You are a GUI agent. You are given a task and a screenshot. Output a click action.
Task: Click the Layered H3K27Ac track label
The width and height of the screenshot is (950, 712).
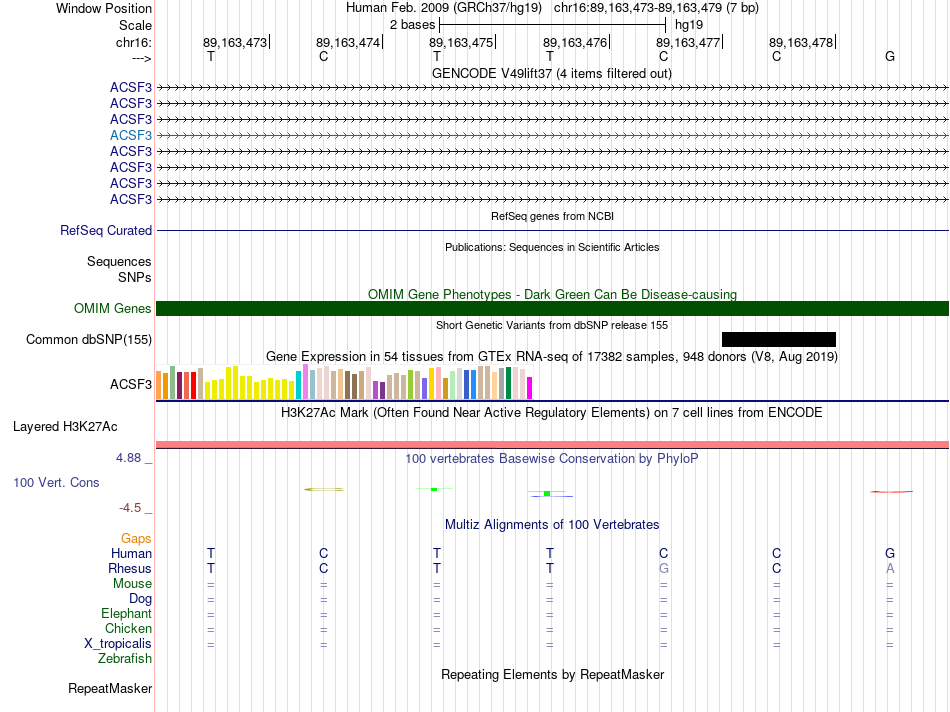coord(65,427)
